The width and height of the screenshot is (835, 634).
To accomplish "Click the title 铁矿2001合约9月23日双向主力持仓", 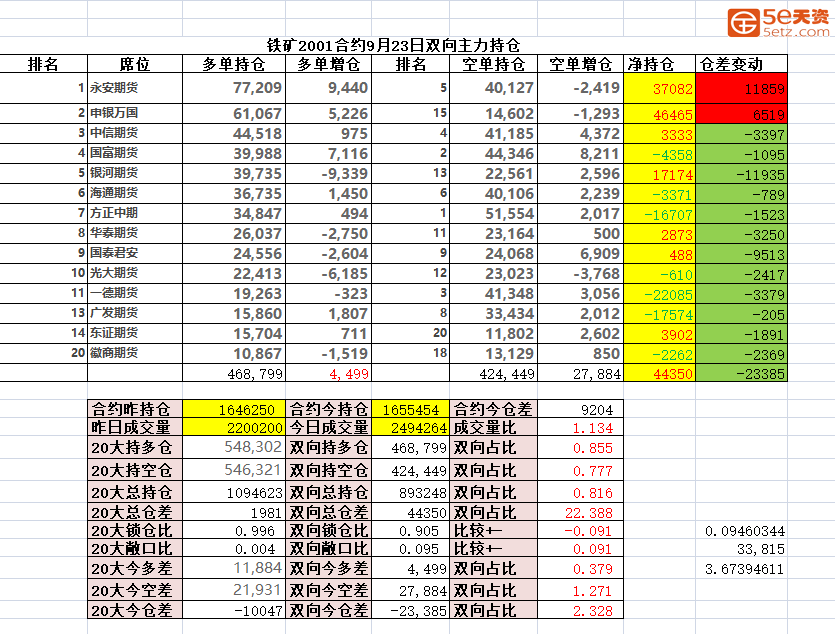I will [x=393, y=45].
